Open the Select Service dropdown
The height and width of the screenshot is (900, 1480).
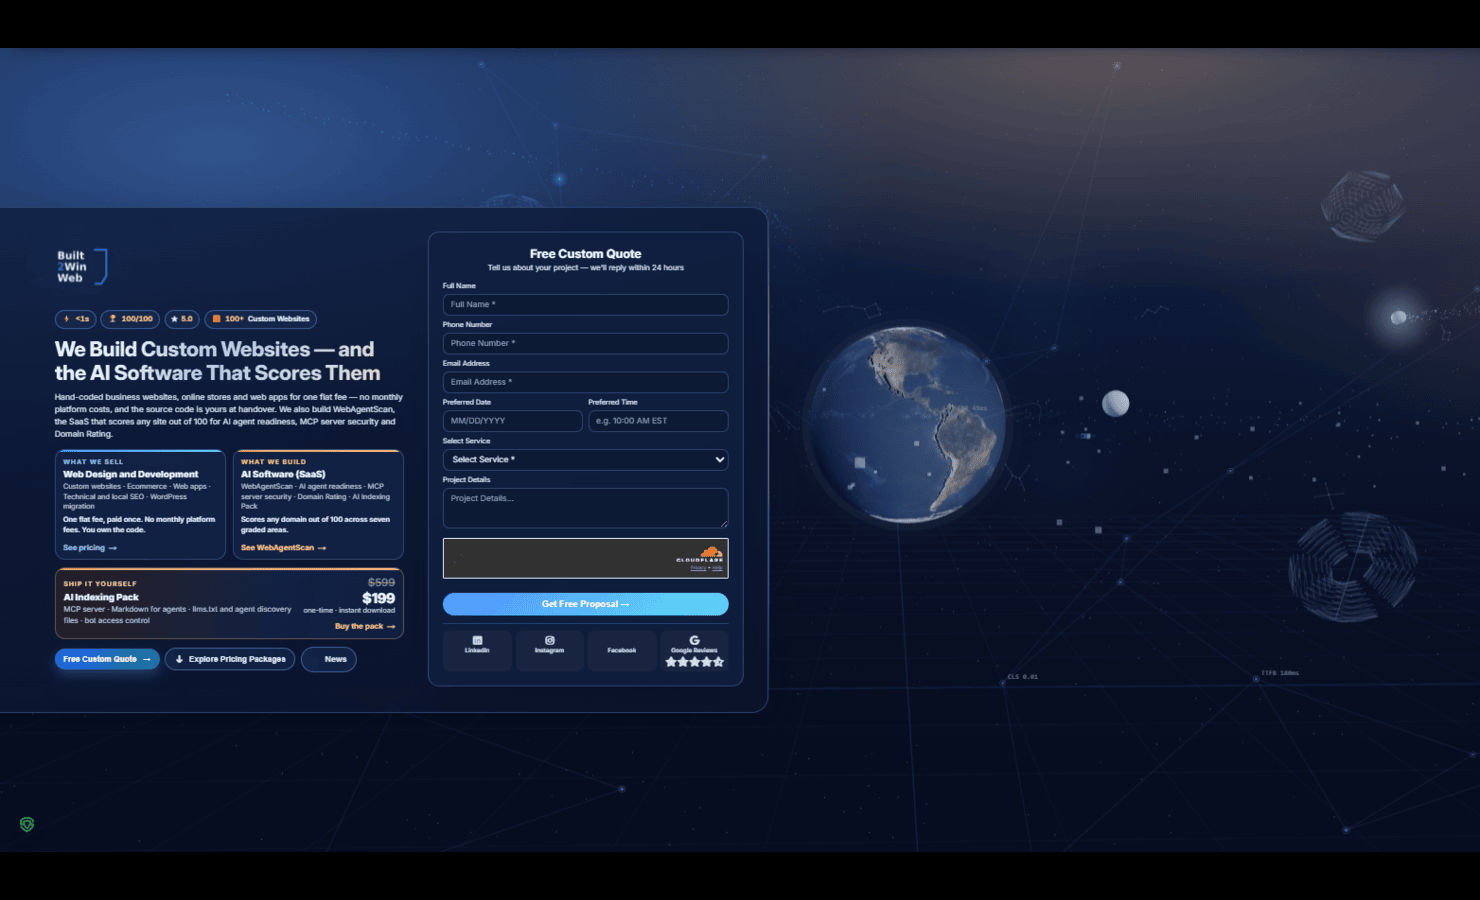[585, 460]
